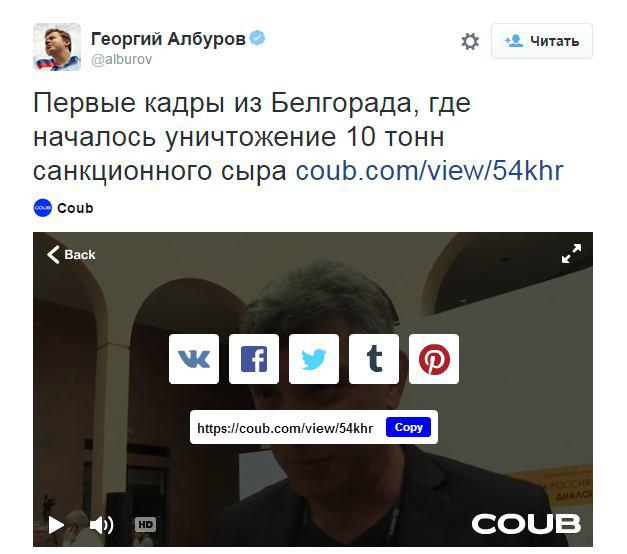The width and height of the screenshot is (627, 554).
Task: Open the @alburov handle
Action: coord(122,60)
